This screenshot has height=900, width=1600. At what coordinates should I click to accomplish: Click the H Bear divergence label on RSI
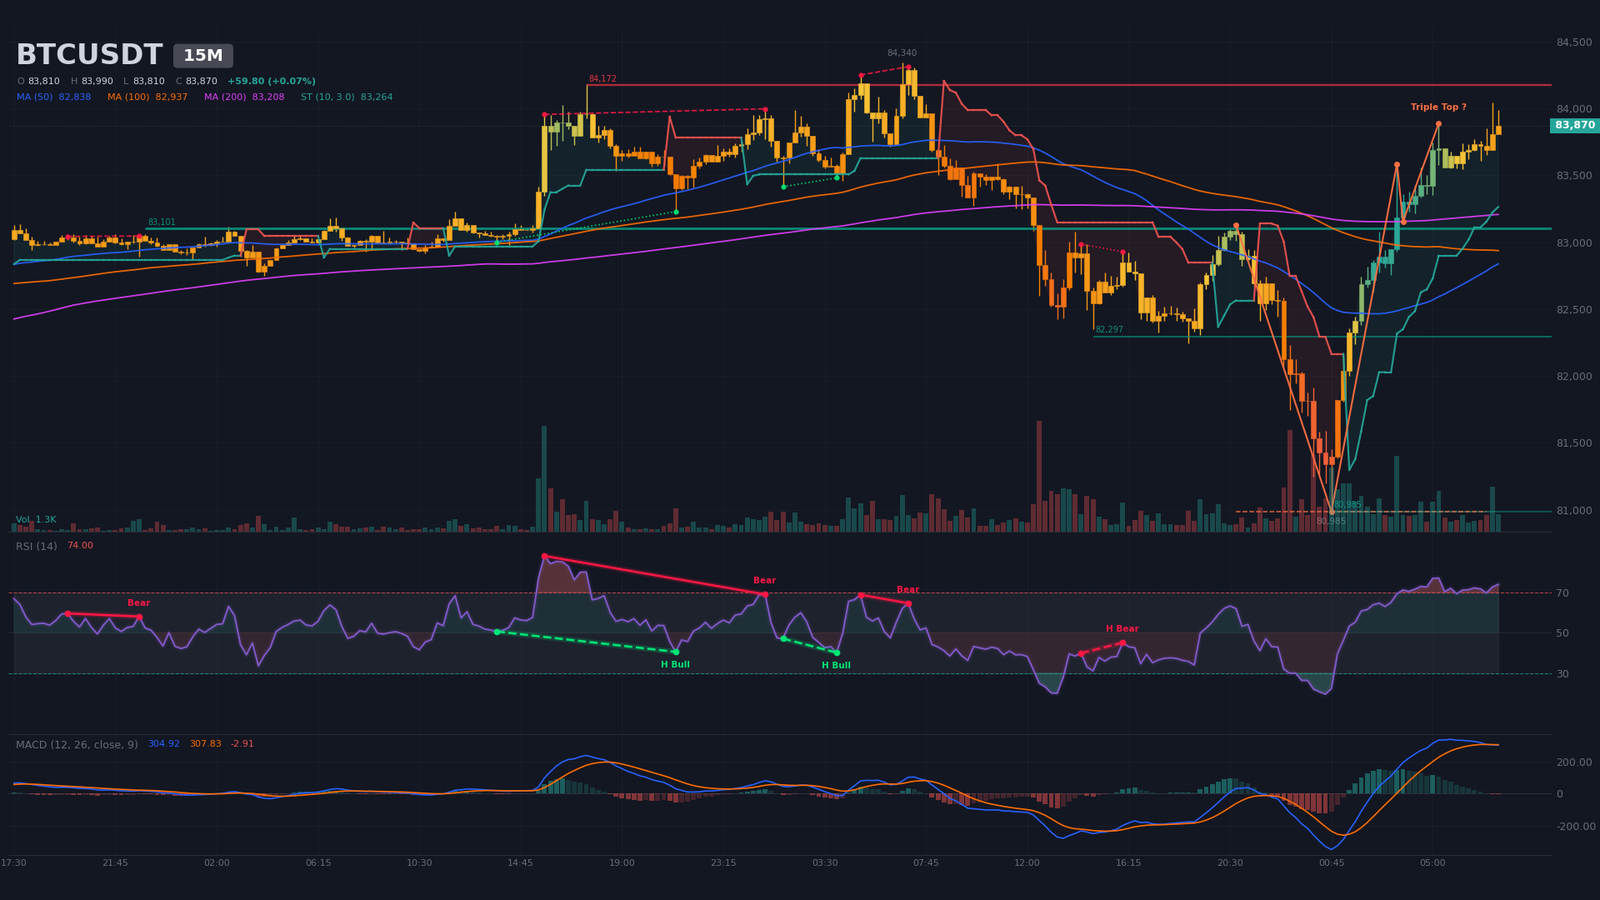pyautogui.click(x=1122, y=629)
